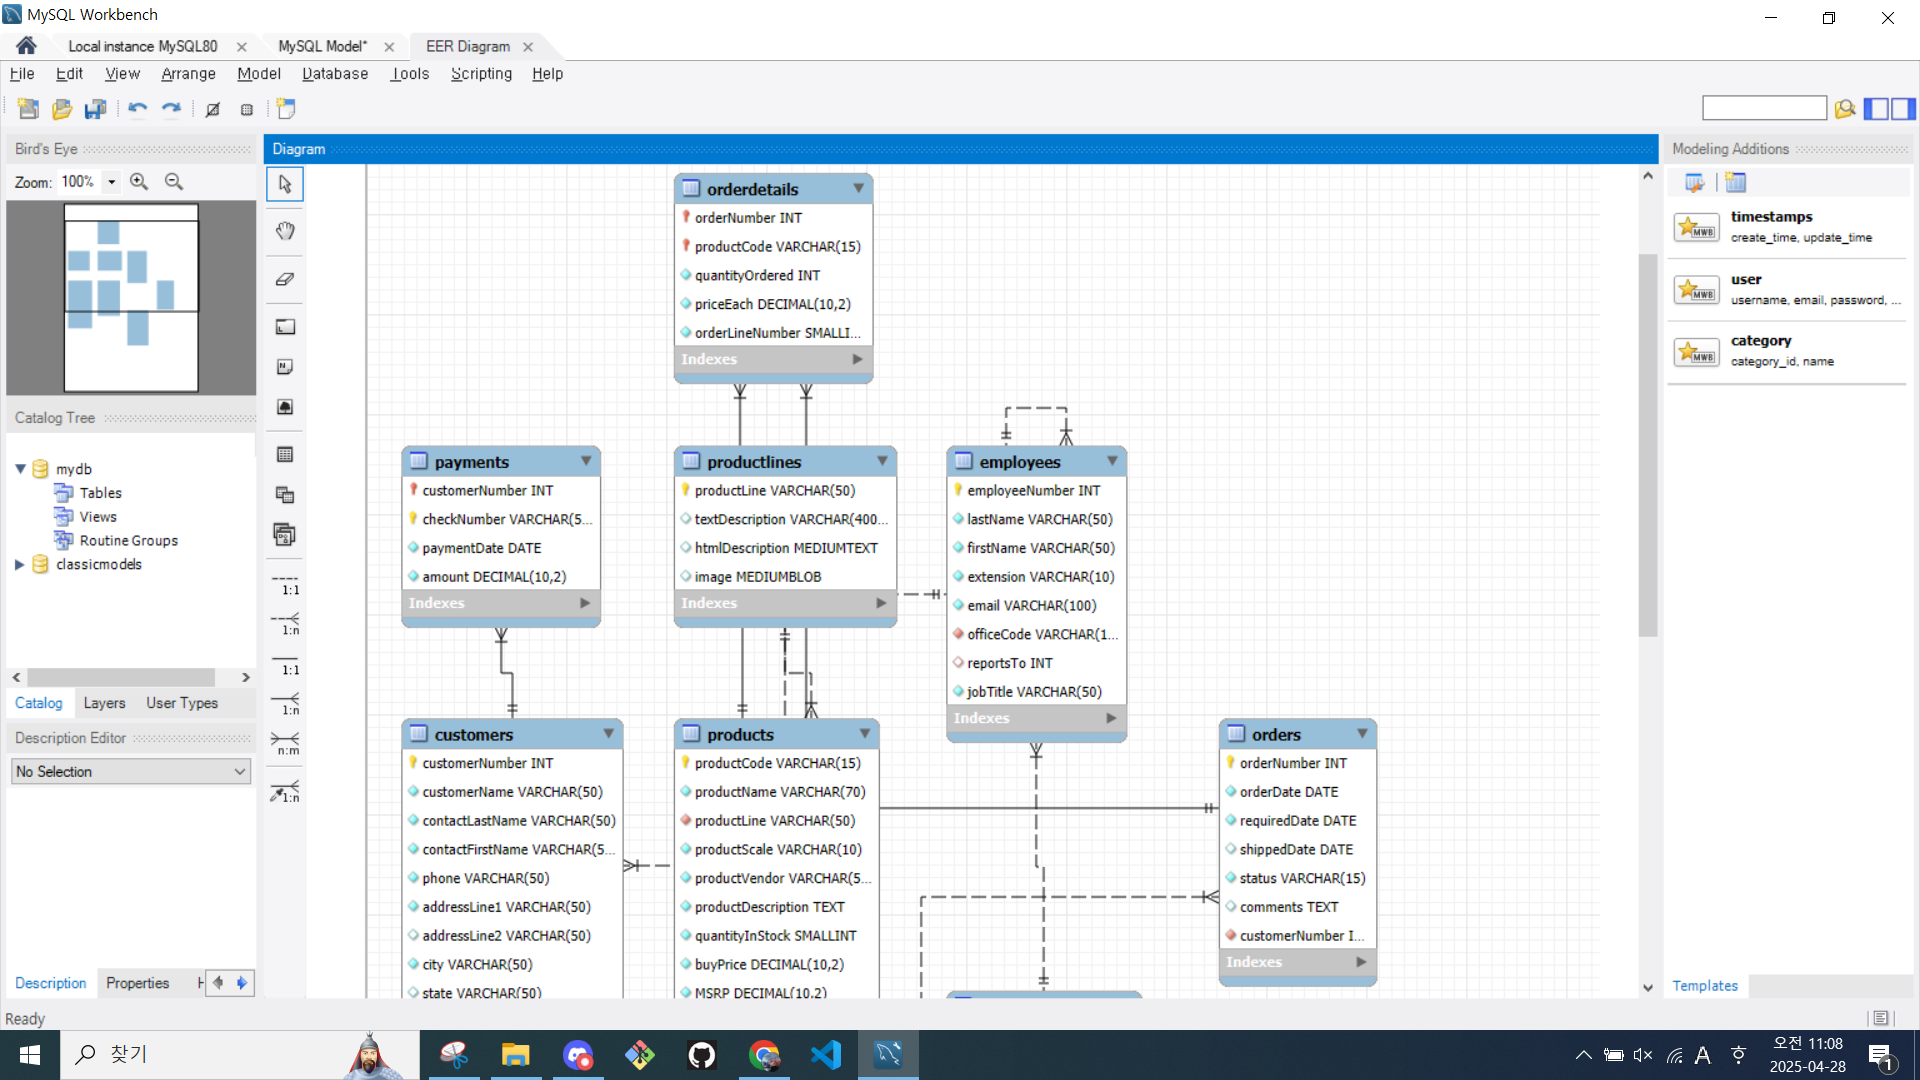
Task: Expand Indexes section of orderdetails table
Action: (x=857, y=359)
